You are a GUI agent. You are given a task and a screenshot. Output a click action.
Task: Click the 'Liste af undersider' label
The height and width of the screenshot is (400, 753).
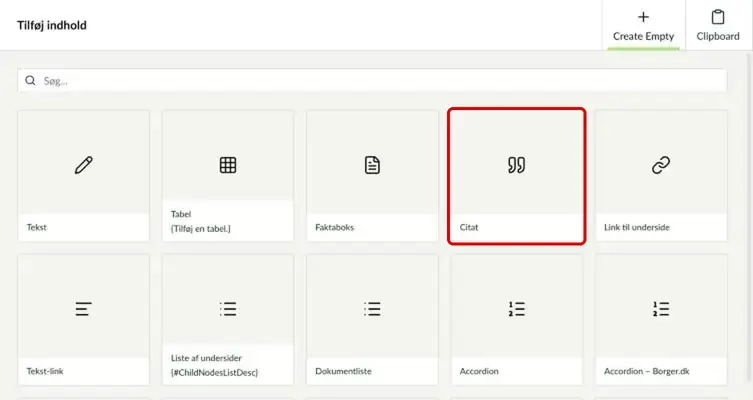[x=206, y=358]
